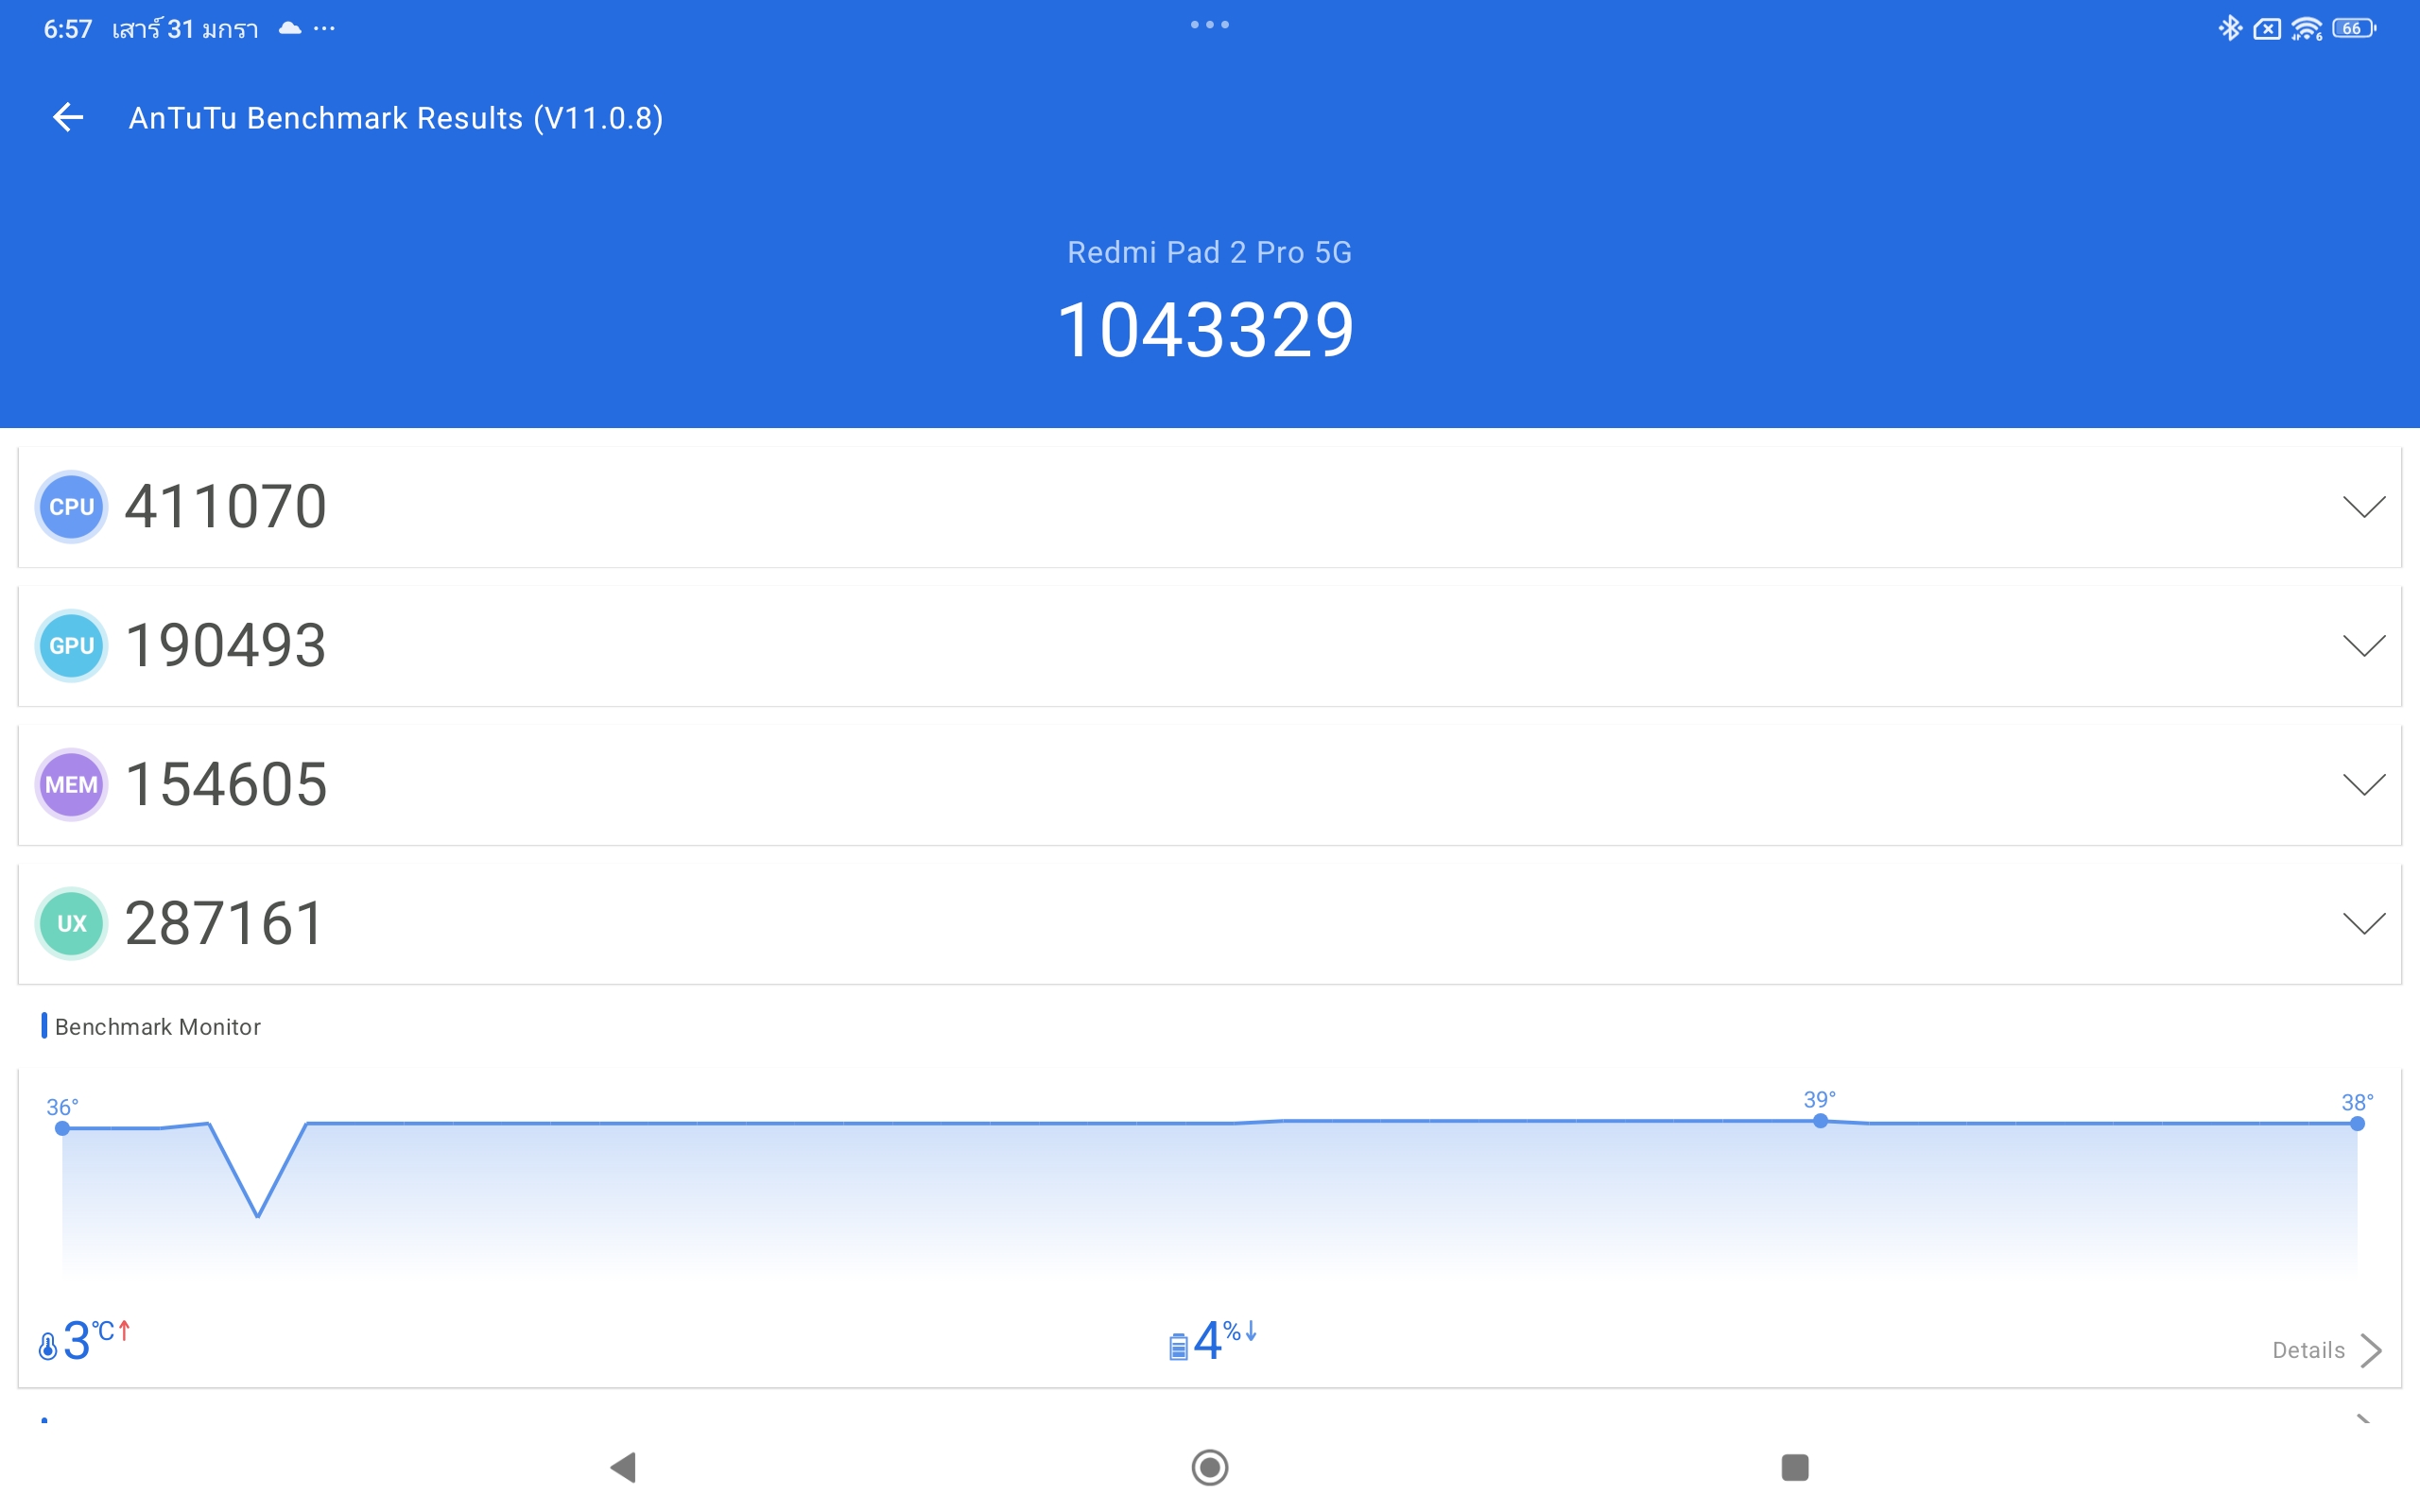Tap the GPU score badge icon

pos(71,646)
